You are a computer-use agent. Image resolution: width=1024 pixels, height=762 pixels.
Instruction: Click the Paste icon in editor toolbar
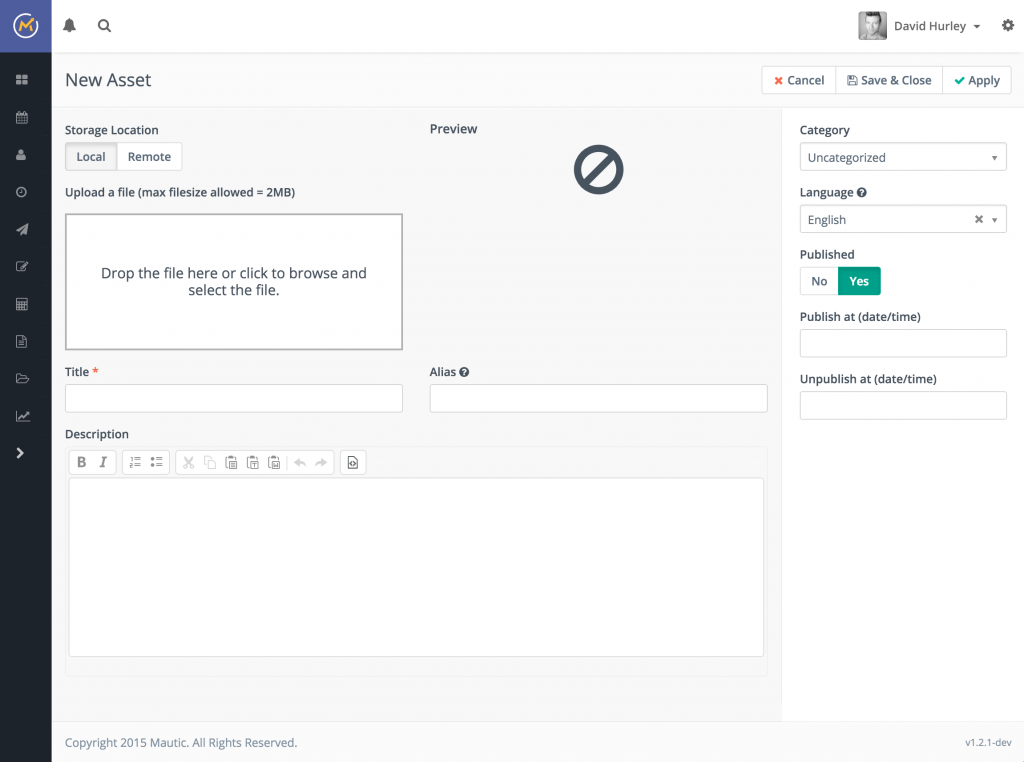231,462
